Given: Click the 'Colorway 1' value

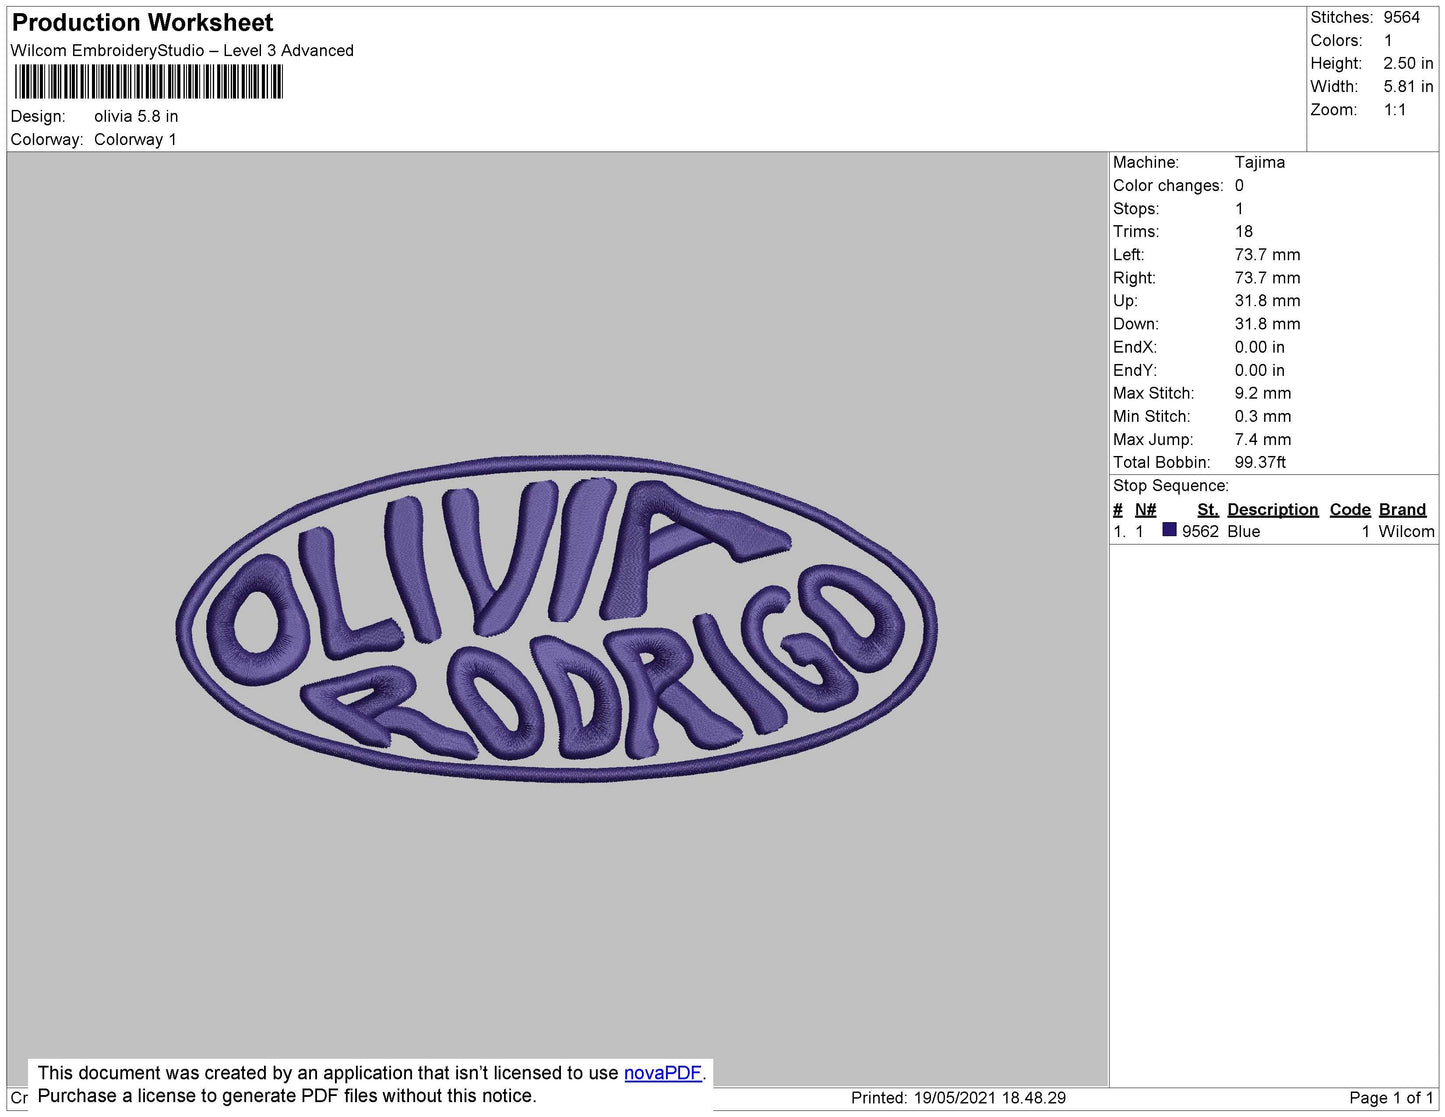Looking at the screenshot, I should tap(135, 139).
